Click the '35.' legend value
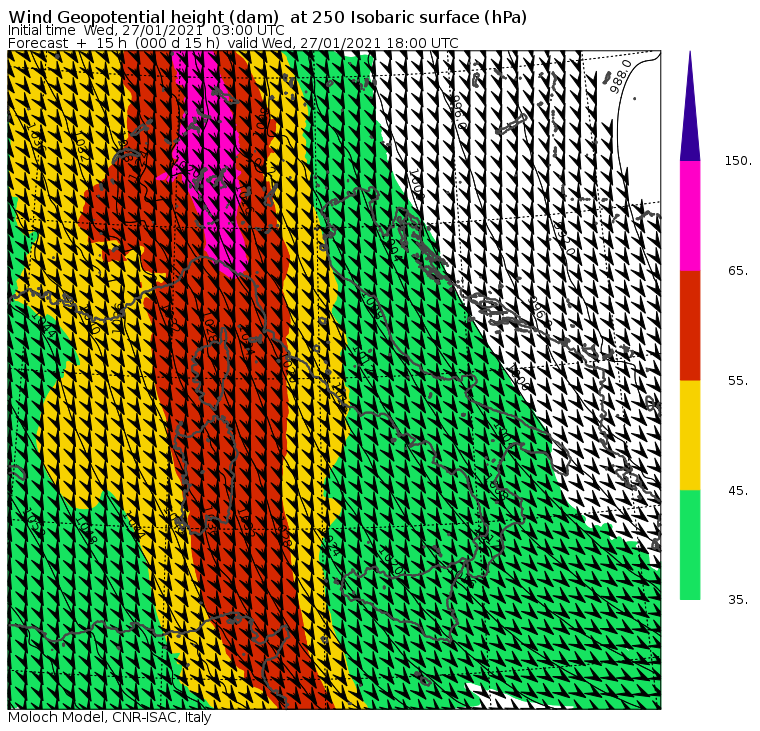Screen dimensions: 760x731 tap(738, 600)
